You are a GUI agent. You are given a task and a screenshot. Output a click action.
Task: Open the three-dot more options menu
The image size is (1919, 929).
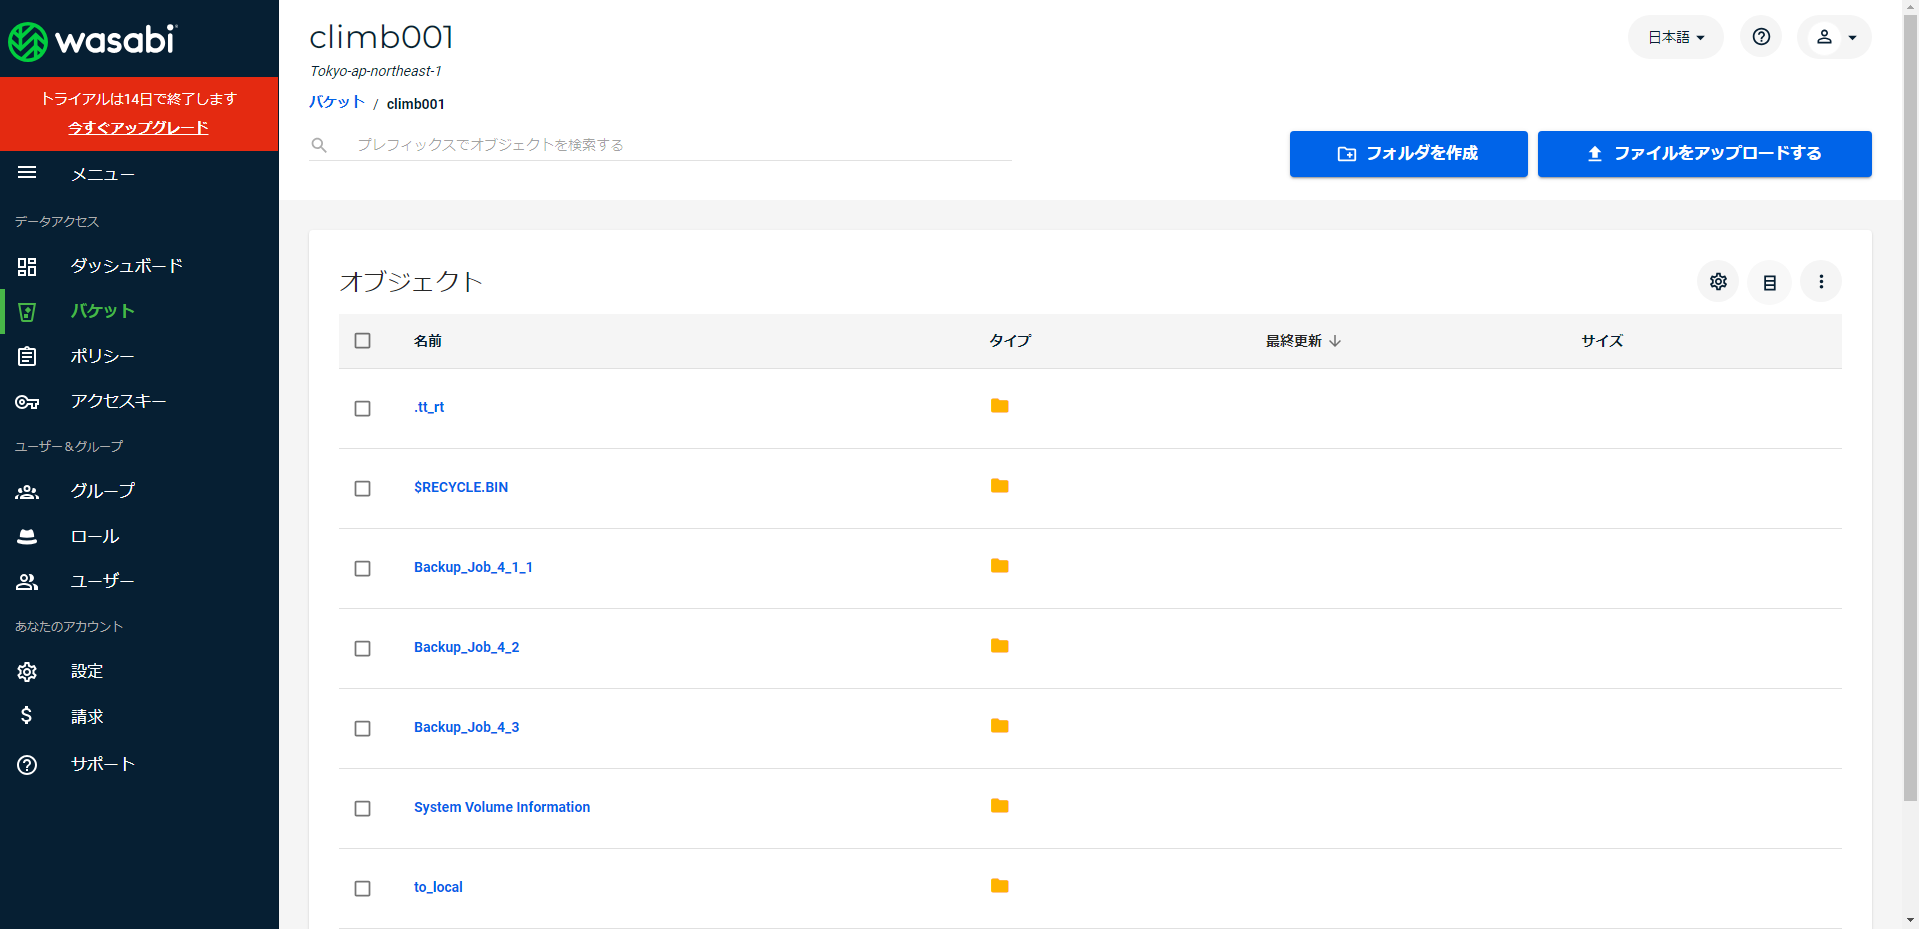(1821, 282)
